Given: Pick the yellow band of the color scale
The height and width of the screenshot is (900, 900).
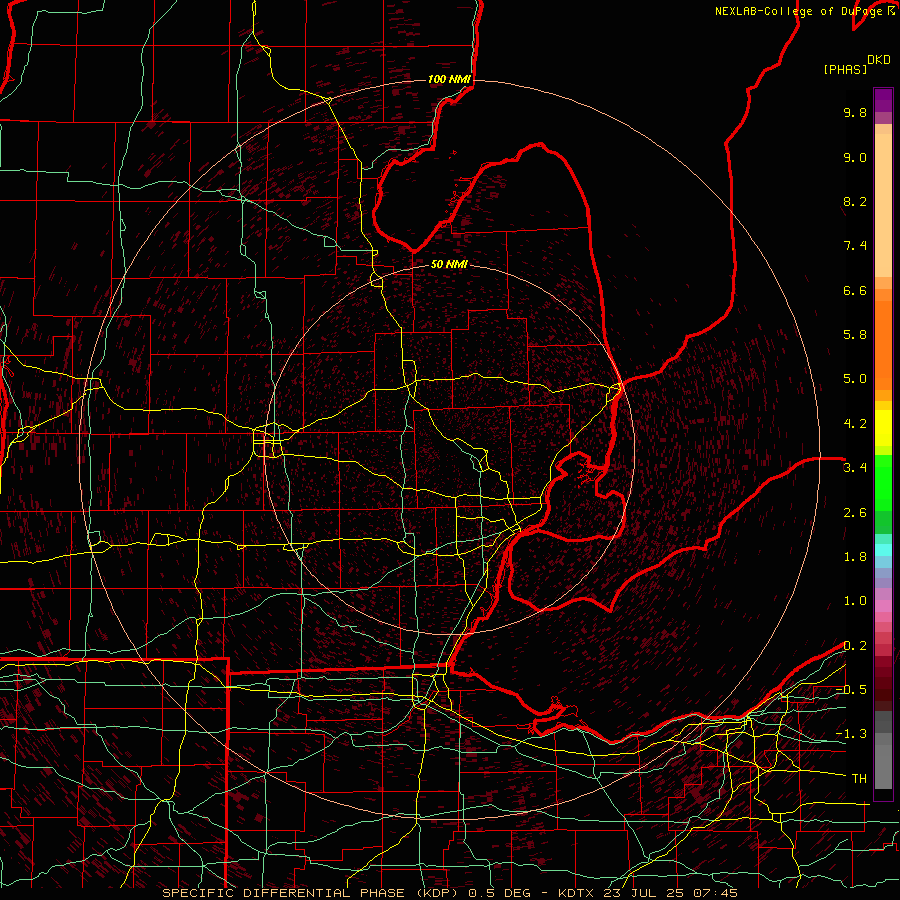Looking at the screenshot, I should (x=883, y=428).
